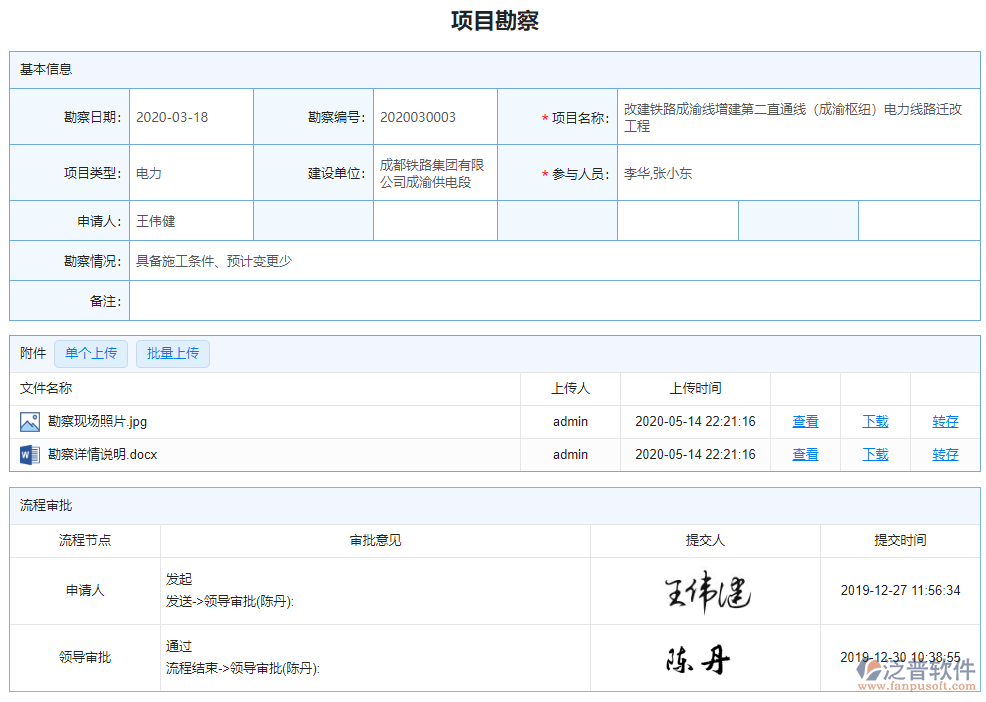The width and height of the screenshot is (986, 702).
Task: Click 下载 to download 勘察详情说明.docx
Action: pos(874,454)
